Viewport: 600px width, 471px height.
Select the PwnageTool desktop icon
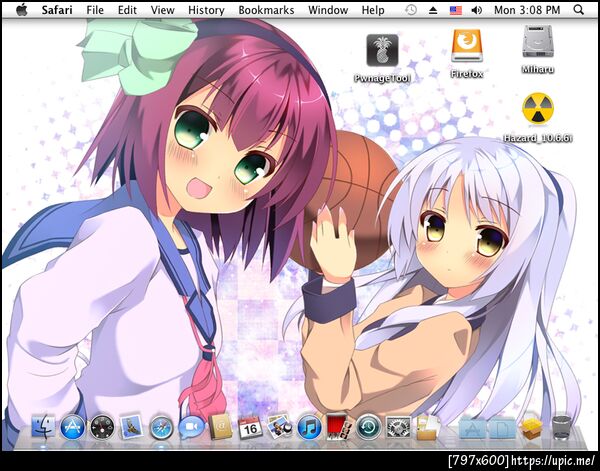(382, 50)
